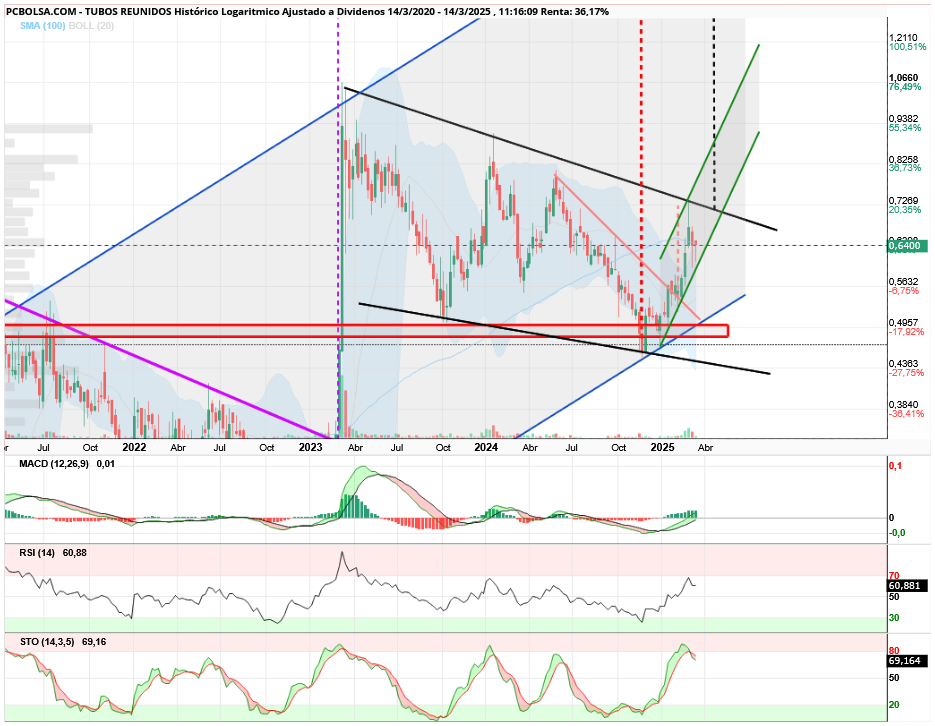This screenshot has height=726, width=935.
Task: Click the 100,51% percentage scale label
Action: (908, 46)
